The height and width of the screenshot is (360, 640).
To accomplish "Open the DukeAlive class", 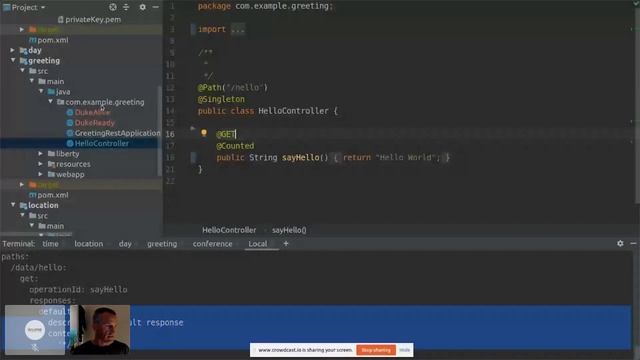I will [x=92, y=112].
